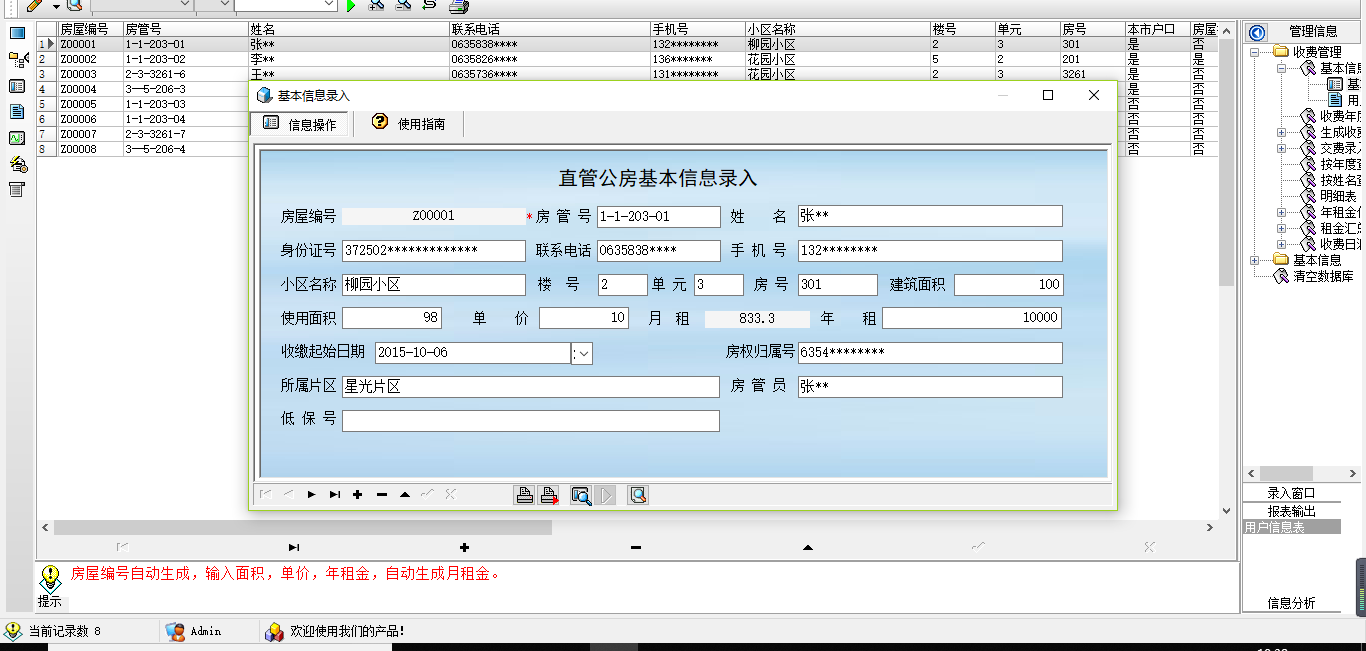Viewport: 1366px width, 651px height.
Task: Click the Admin user icon in status bar
Action: point(175,631)
